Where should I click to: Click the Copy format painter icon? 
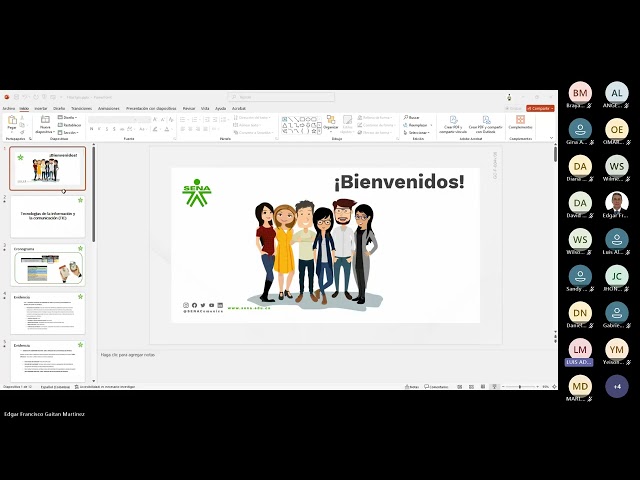point(22,132)
